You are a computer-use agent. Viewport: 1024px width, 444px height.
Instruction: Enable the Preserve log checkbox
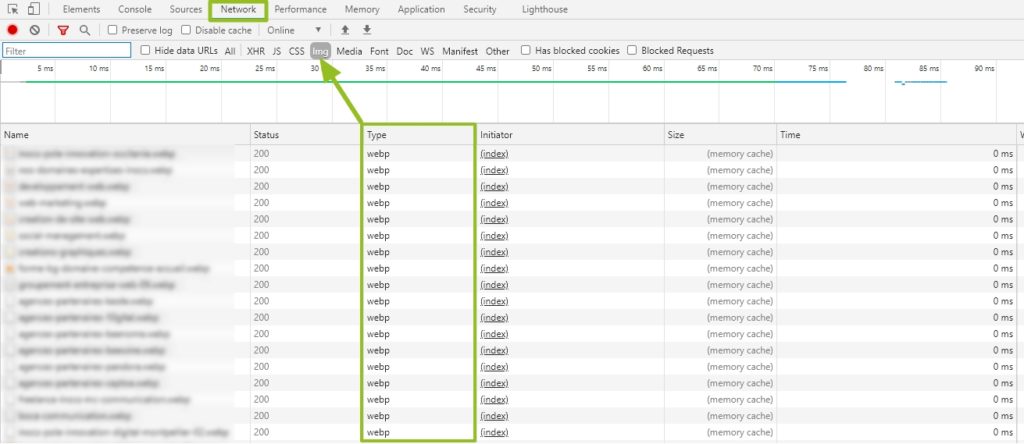coord(113,31)
